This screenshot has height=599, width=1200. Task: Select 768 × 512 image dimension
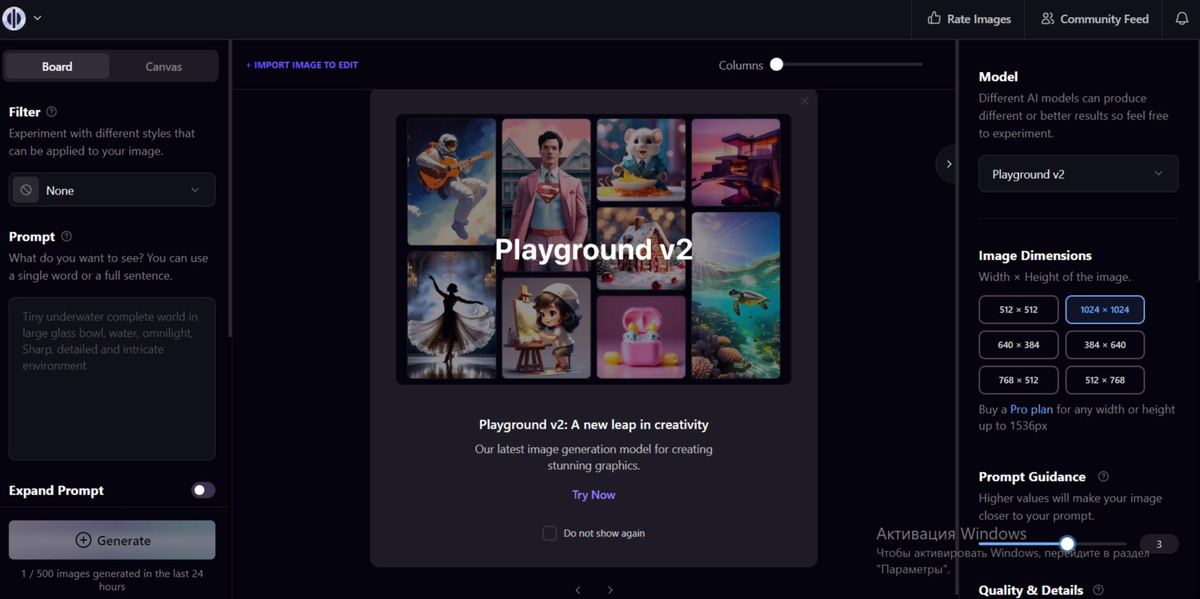tap(1018, 380)
